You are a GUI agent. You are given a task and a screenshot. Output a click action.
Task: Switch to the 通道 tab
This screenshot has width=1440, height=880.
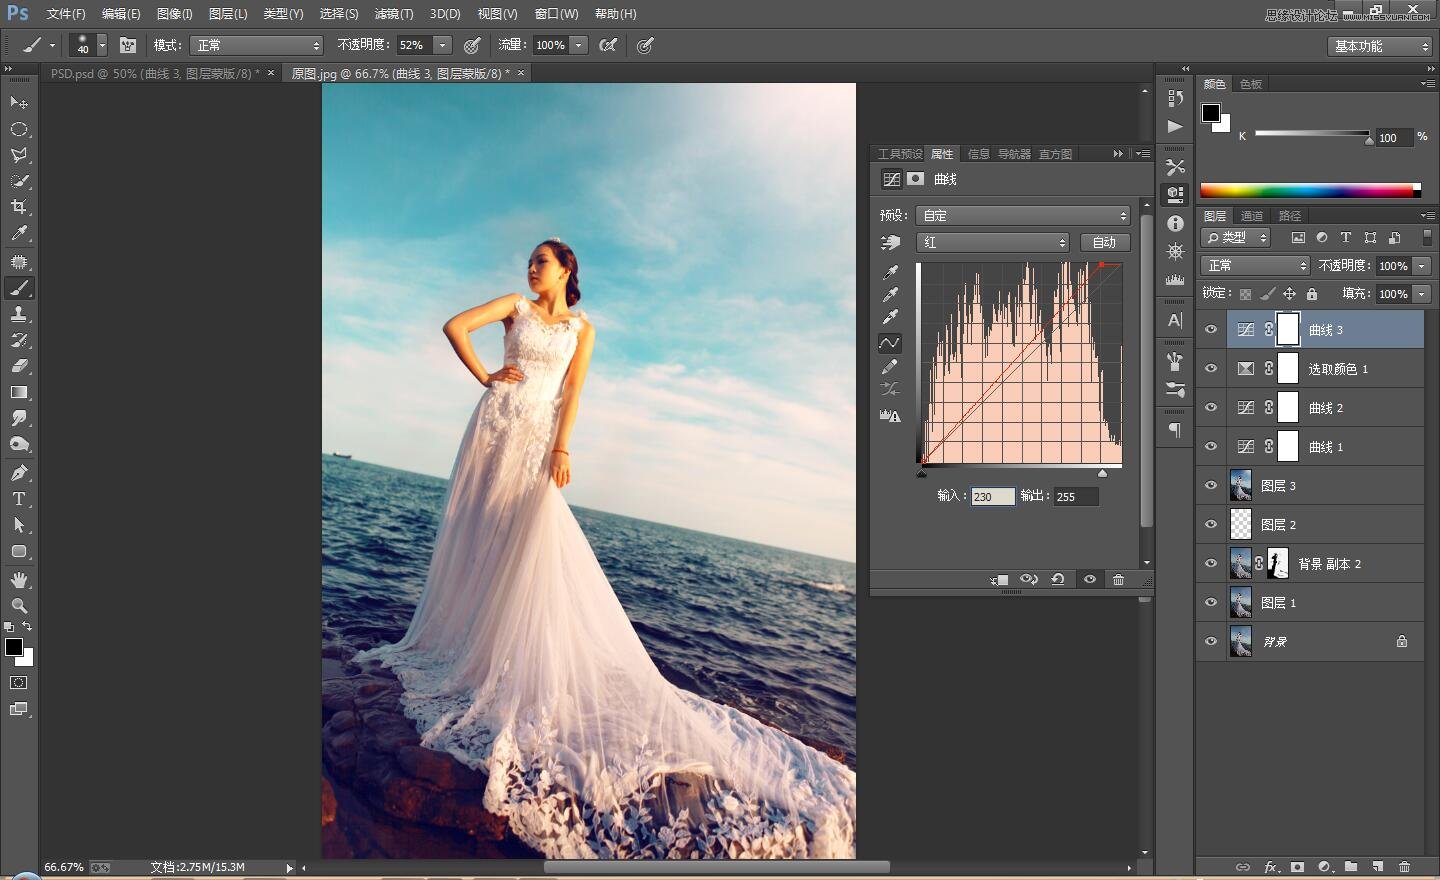(1252, 216)
